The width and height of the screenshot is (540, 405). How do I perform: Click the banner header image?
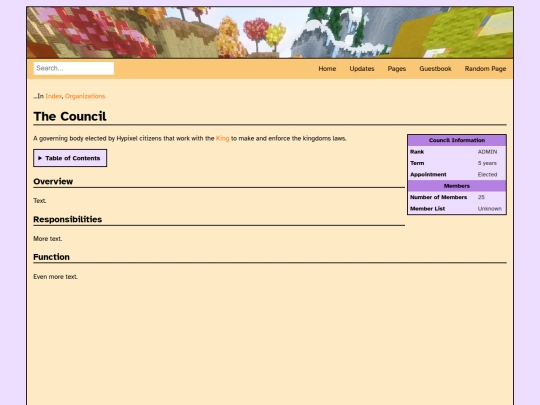click(x=270, y=32)
